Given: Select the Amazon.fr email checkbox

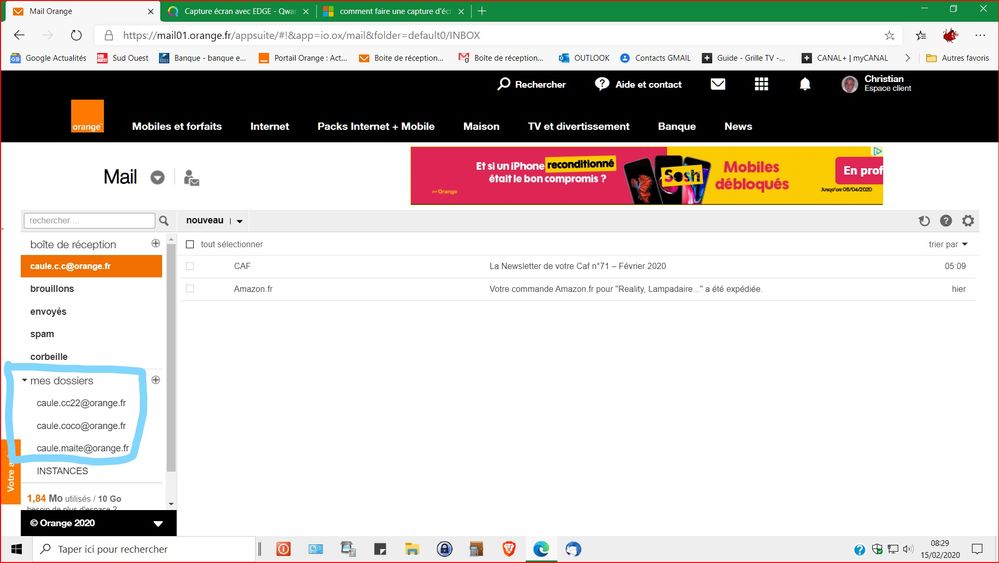Looking at the screenshot, I should coord(190,289).
